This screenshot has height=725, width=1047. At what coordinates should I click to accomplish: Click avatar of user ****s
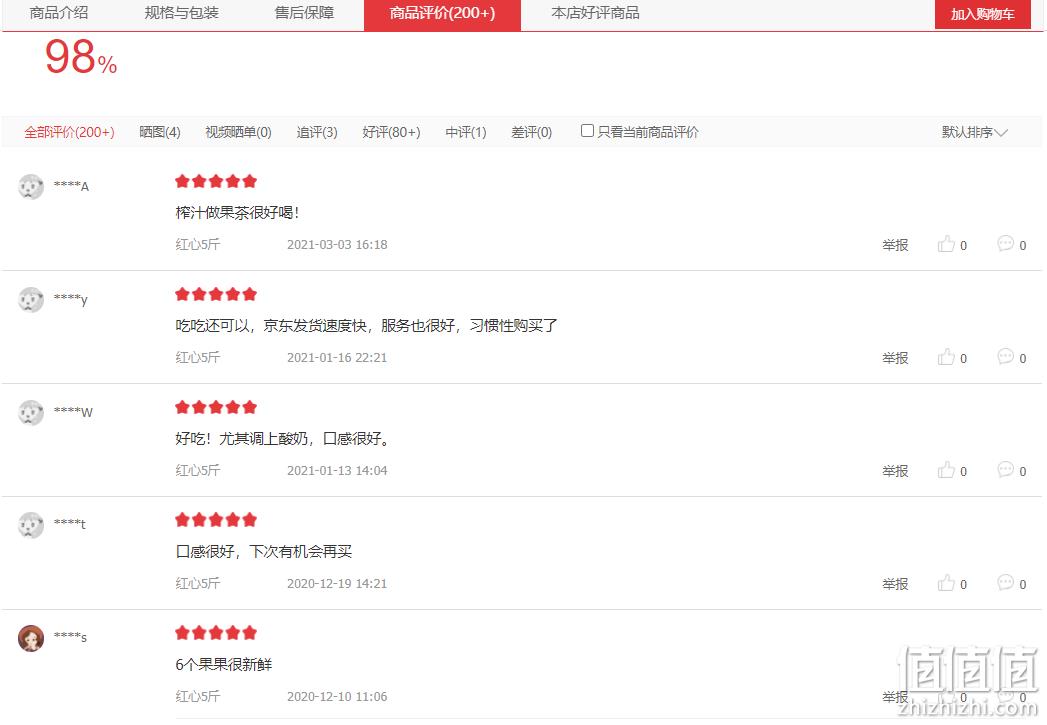coord(31,638)
